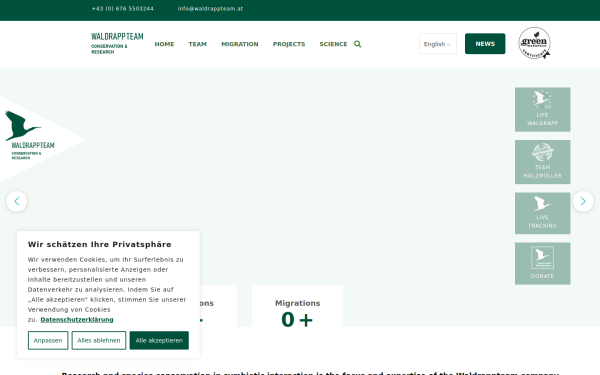600x375 pixels.
Task: Click the phone number +43 (0) 676 5503244
Action: (x=122, y=8)
